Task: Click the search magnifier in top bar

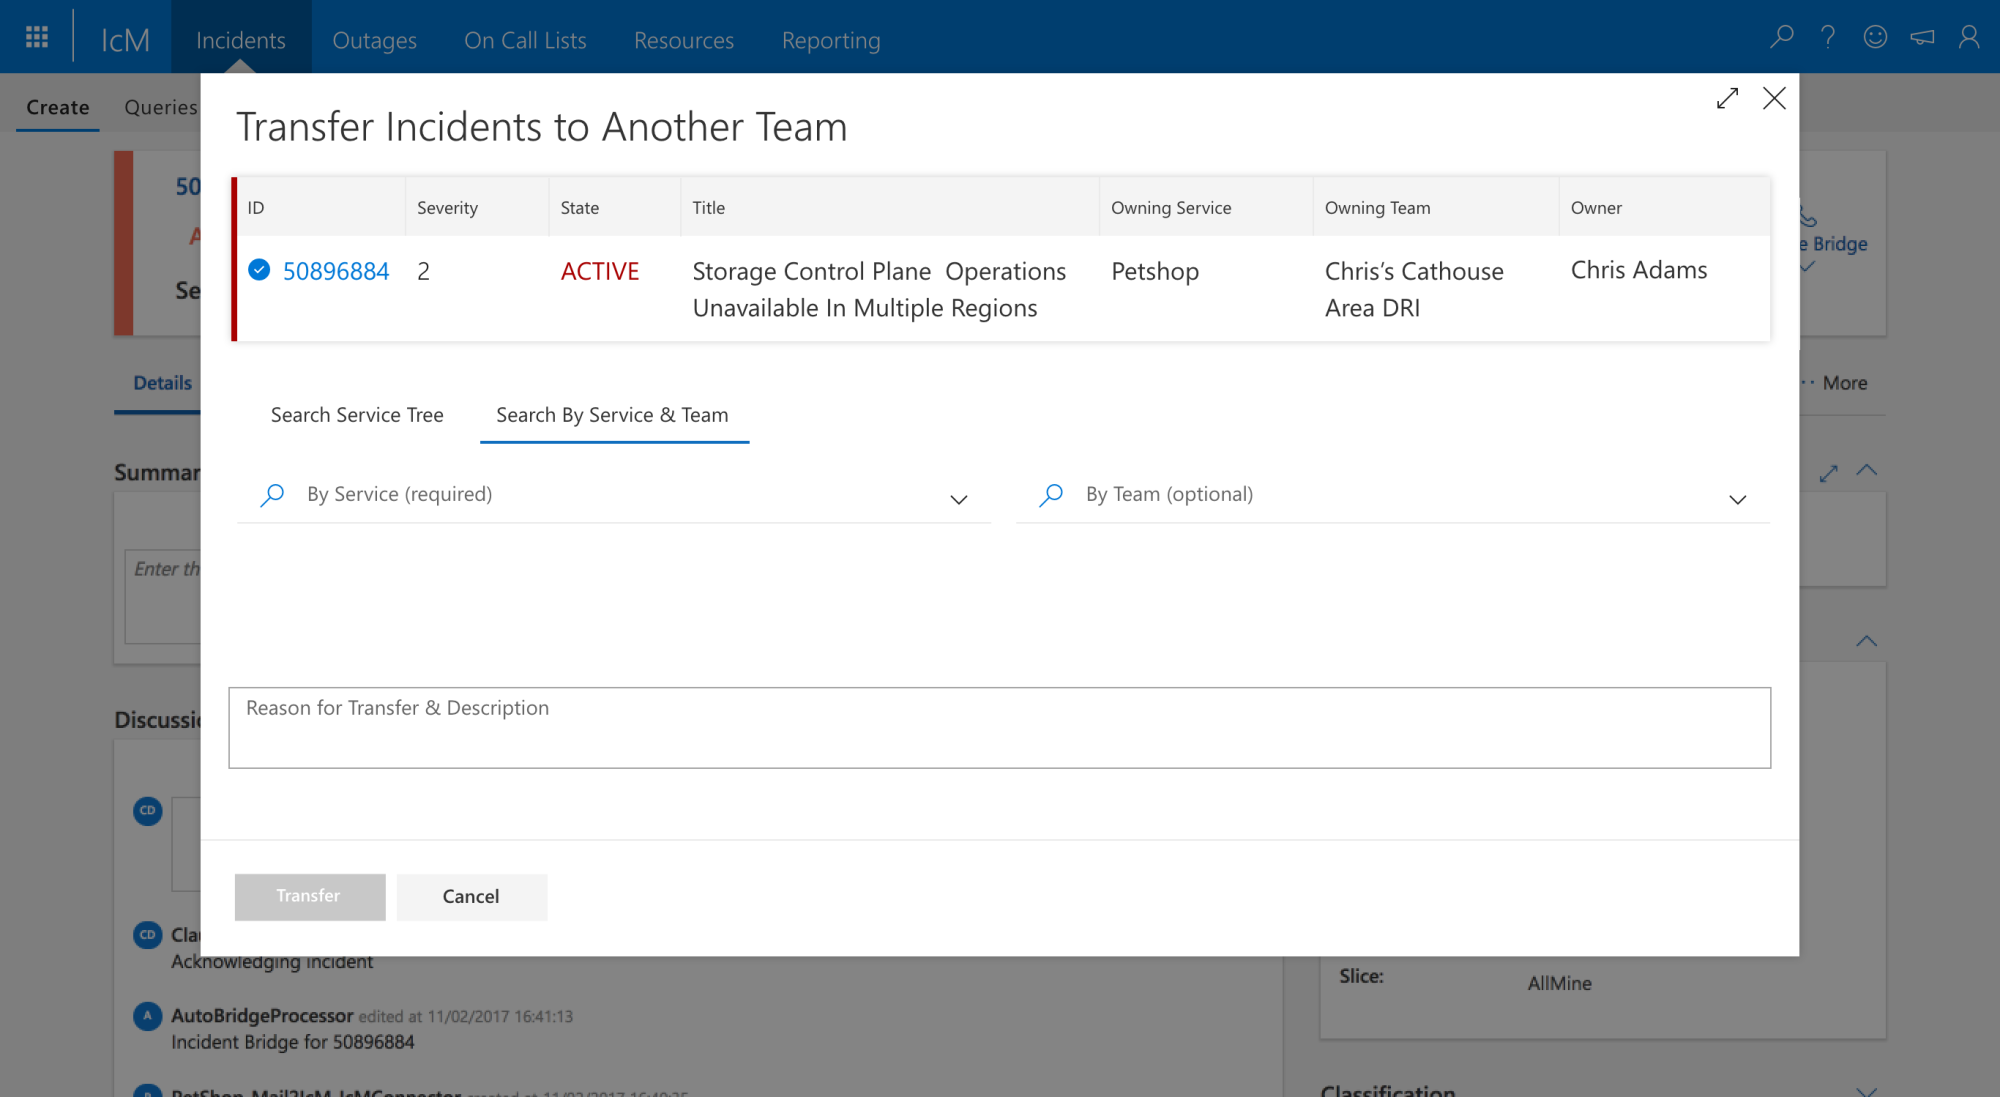Action: pos(1781,37)
